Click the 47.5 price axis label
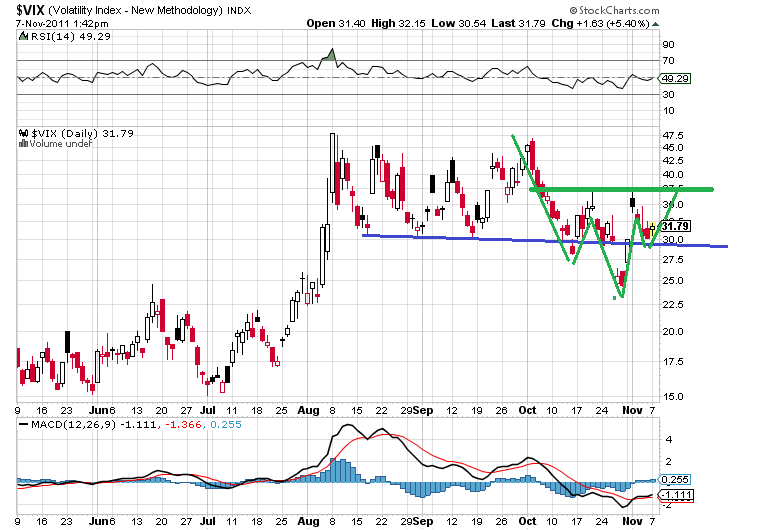This screenshot has height=530, width=774. click(x=673, y=136)
